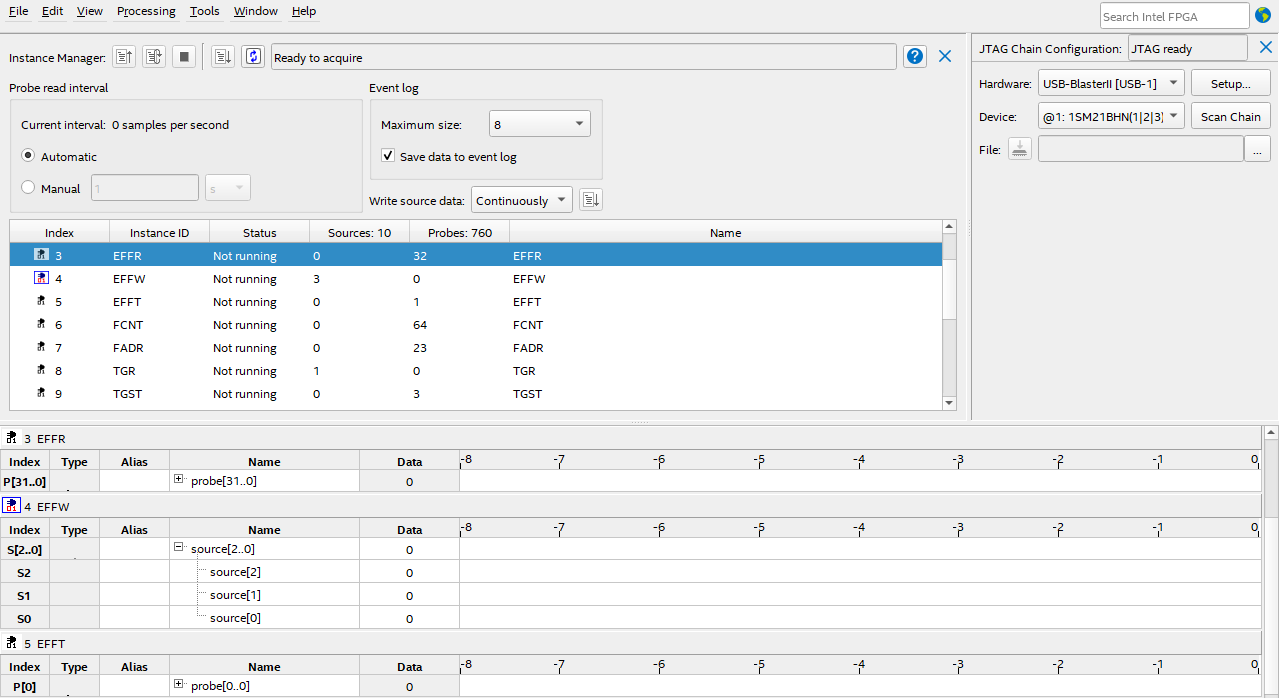Screen dimensions: 1279x698
Task: Toggle the continuous write source data icon
Action: (253, 57)
